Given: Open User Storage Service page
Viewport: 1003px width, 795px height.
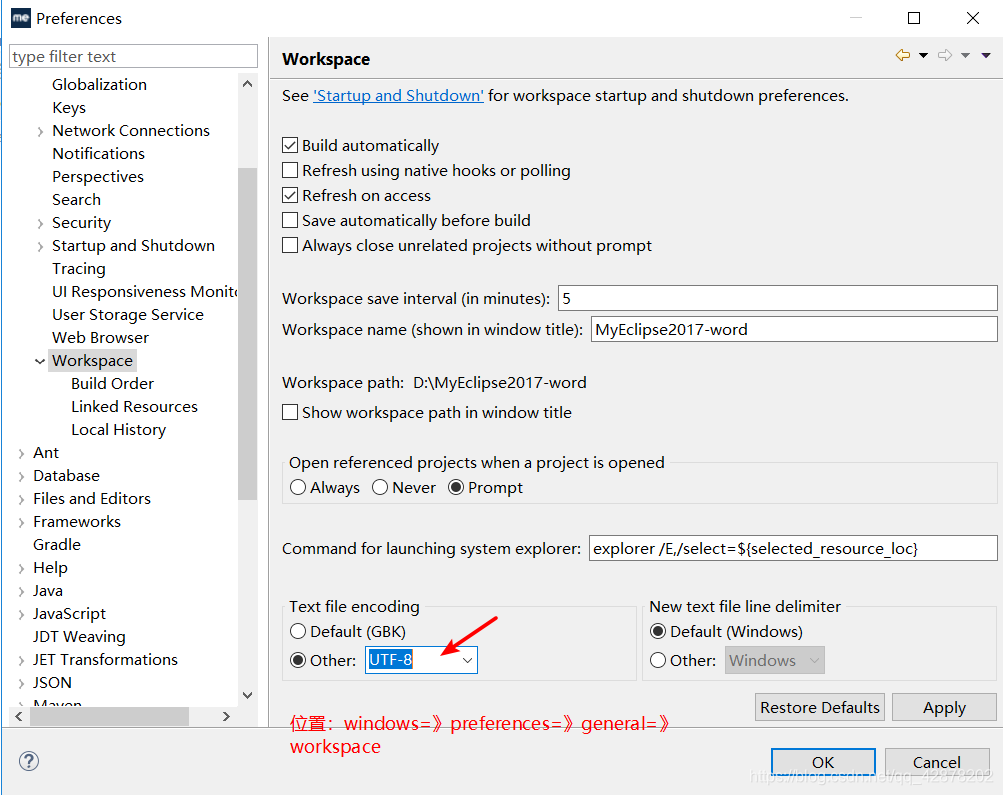Looking at the screenshot, I should (x=128, y=315).
